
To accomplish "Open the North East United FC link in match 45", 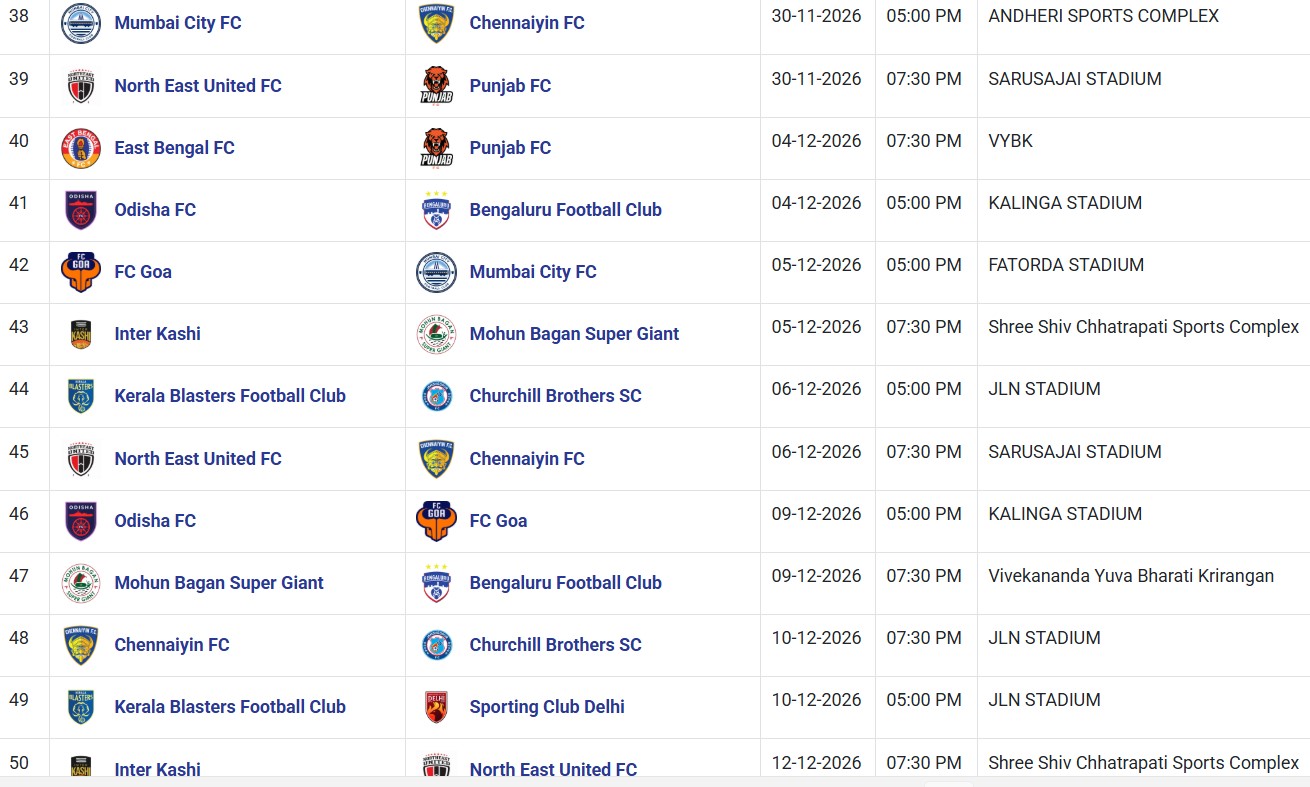I will (198, 459).
